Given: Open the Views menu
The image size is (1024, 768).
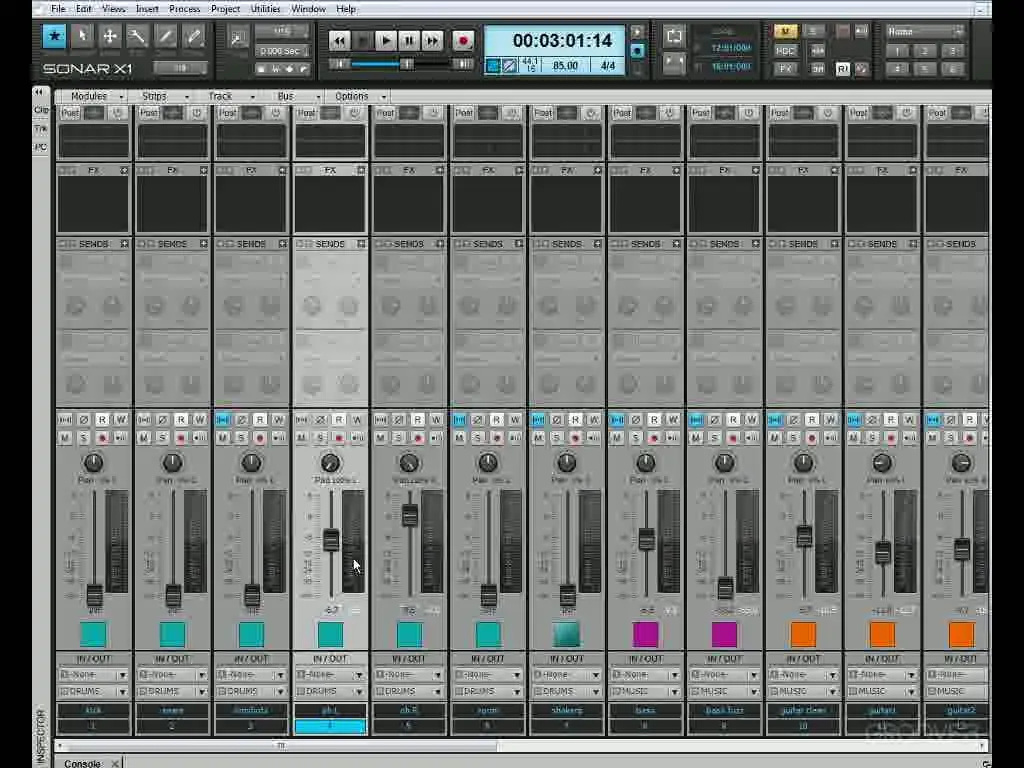Looking at the screenshot, I should [114, 9].
